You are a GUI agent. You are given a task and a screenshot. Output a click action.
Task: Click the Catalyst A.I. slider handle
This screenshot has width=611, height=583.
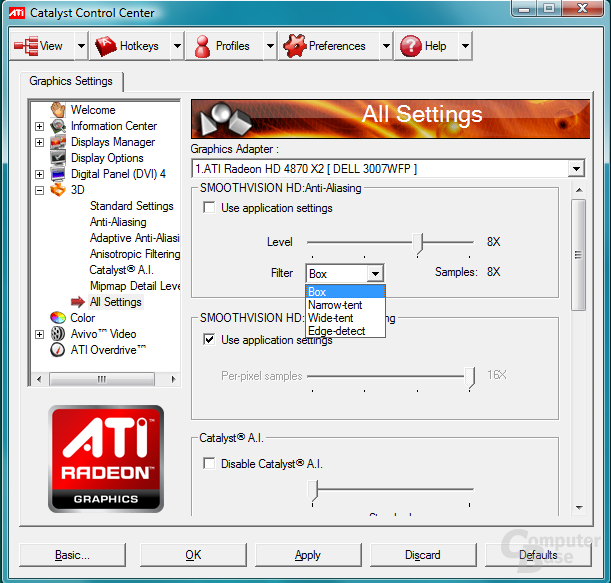[313, 491]
